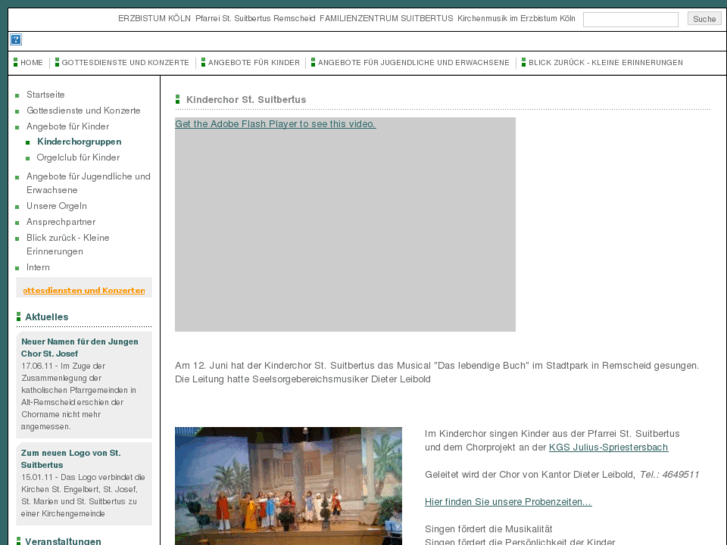Select Blick zurück - Kleine Erinnerungen sidebar item
The width and height of the screenshot is (727, 545).
point(68,244)
